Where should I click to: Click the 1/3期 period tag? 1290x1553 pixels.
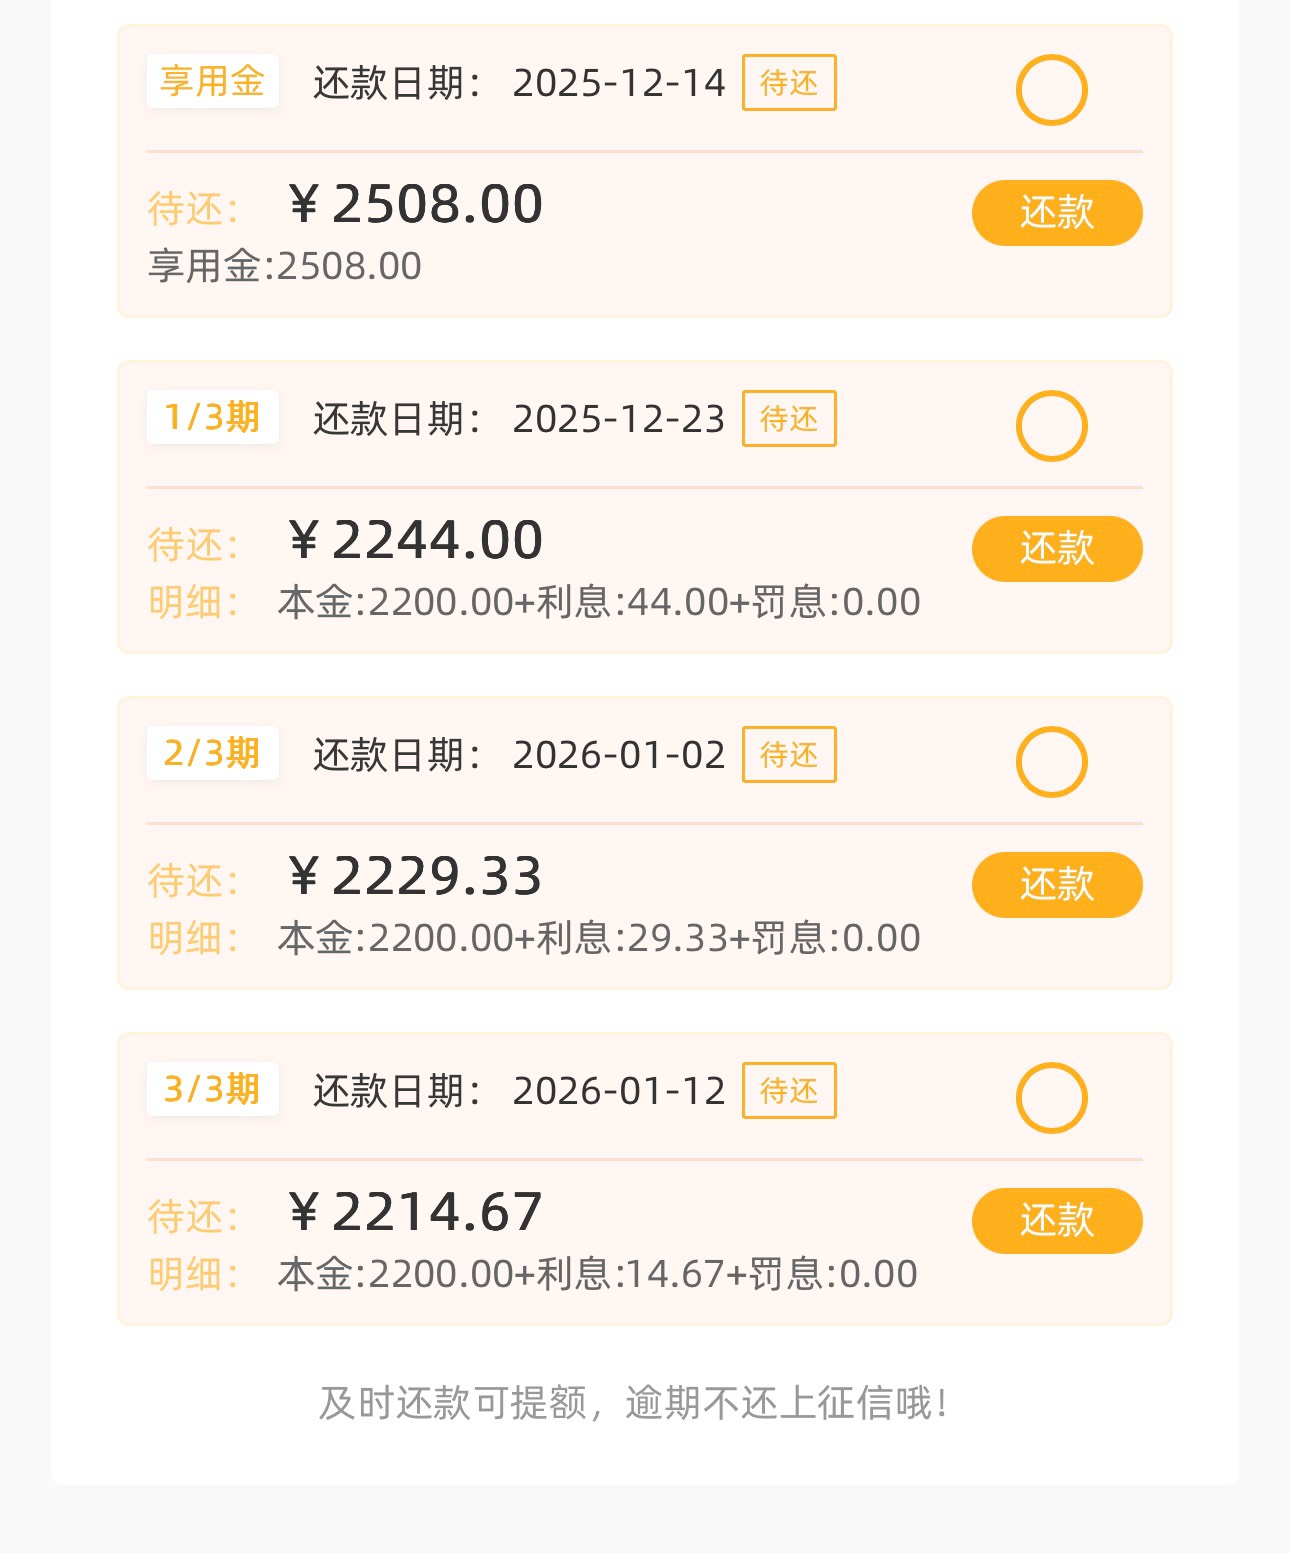pyautogui.click(x=212, y=417)
